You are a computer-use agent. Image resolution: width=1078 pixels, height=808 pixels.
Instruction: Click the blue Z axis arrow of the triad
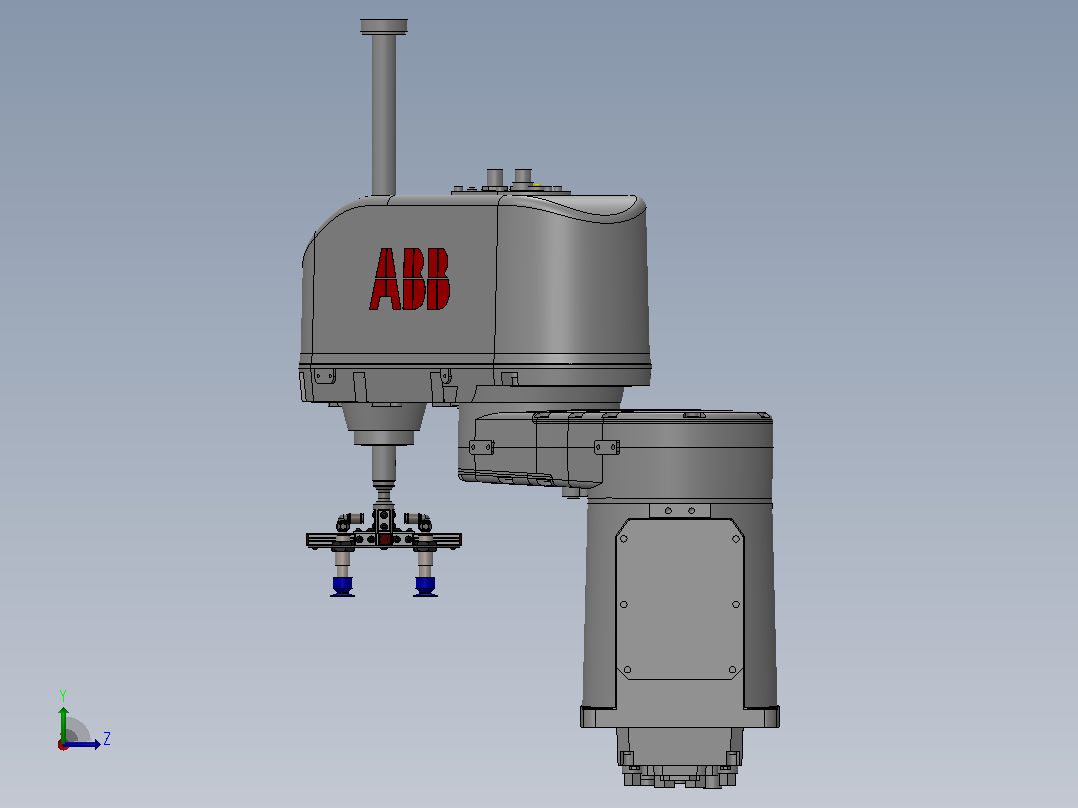click(82, 744)
